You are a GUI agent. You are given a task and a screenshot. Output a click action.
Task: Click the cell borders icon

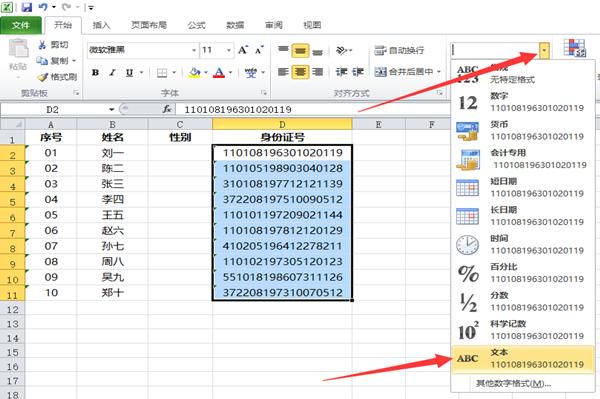162,73
